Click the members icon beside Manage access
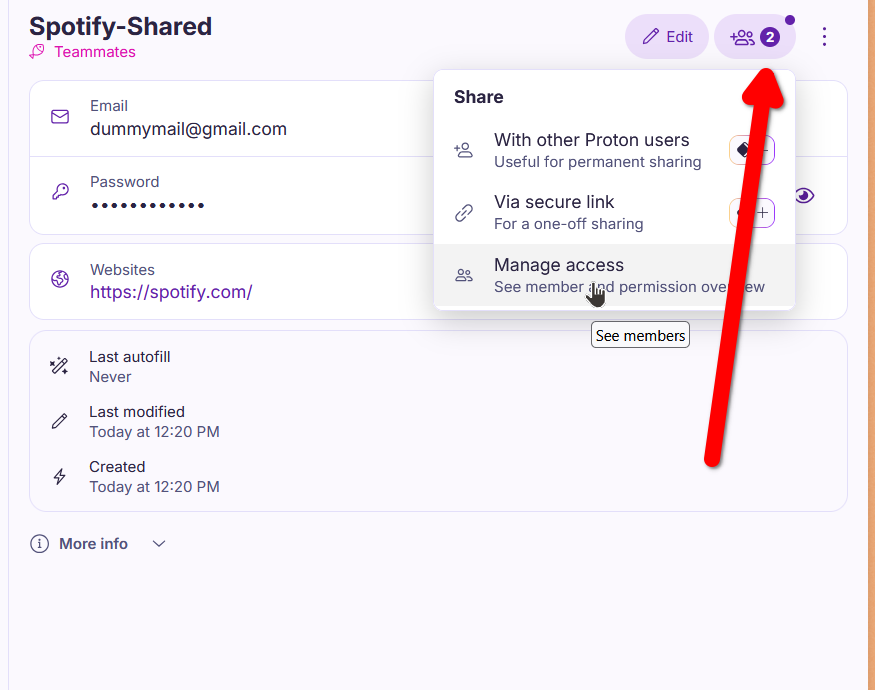The image size is (875, 690). click(x=464, y=275)
